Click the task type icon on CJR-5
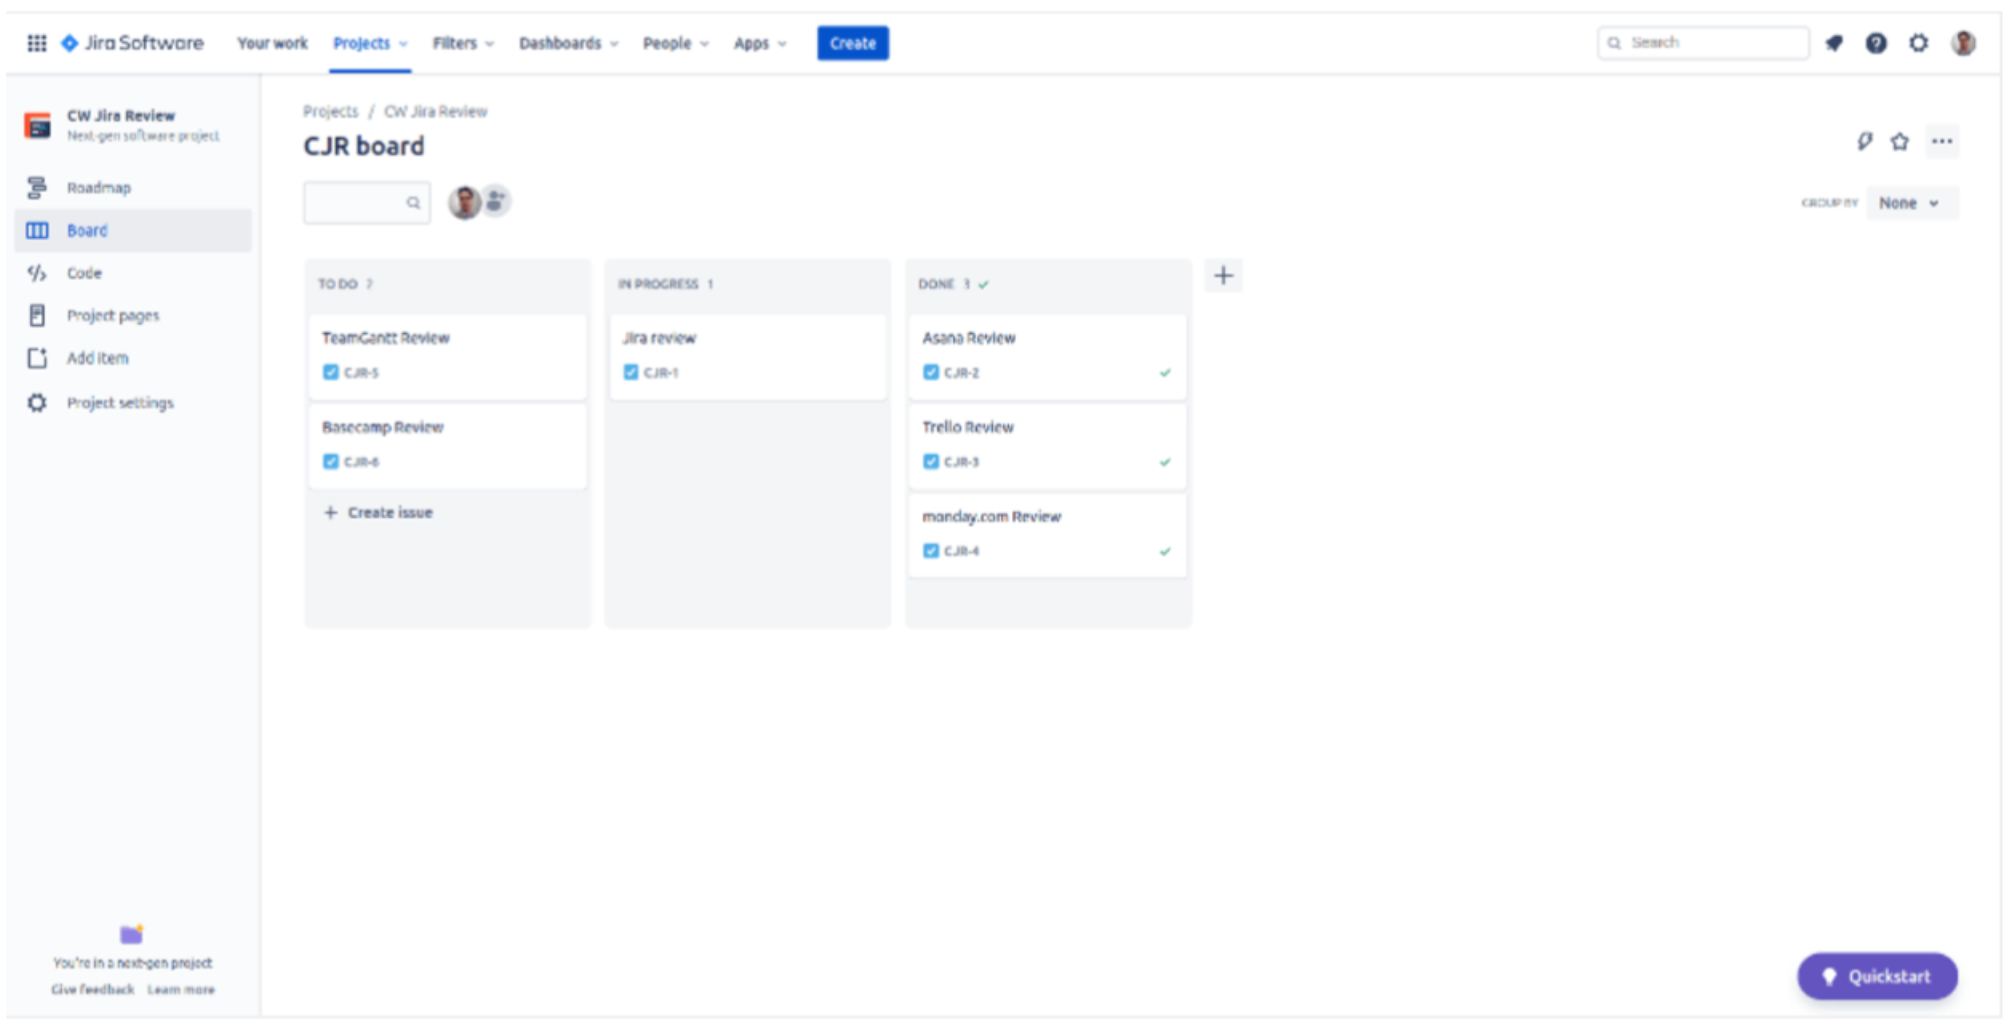 coord(331,372)
